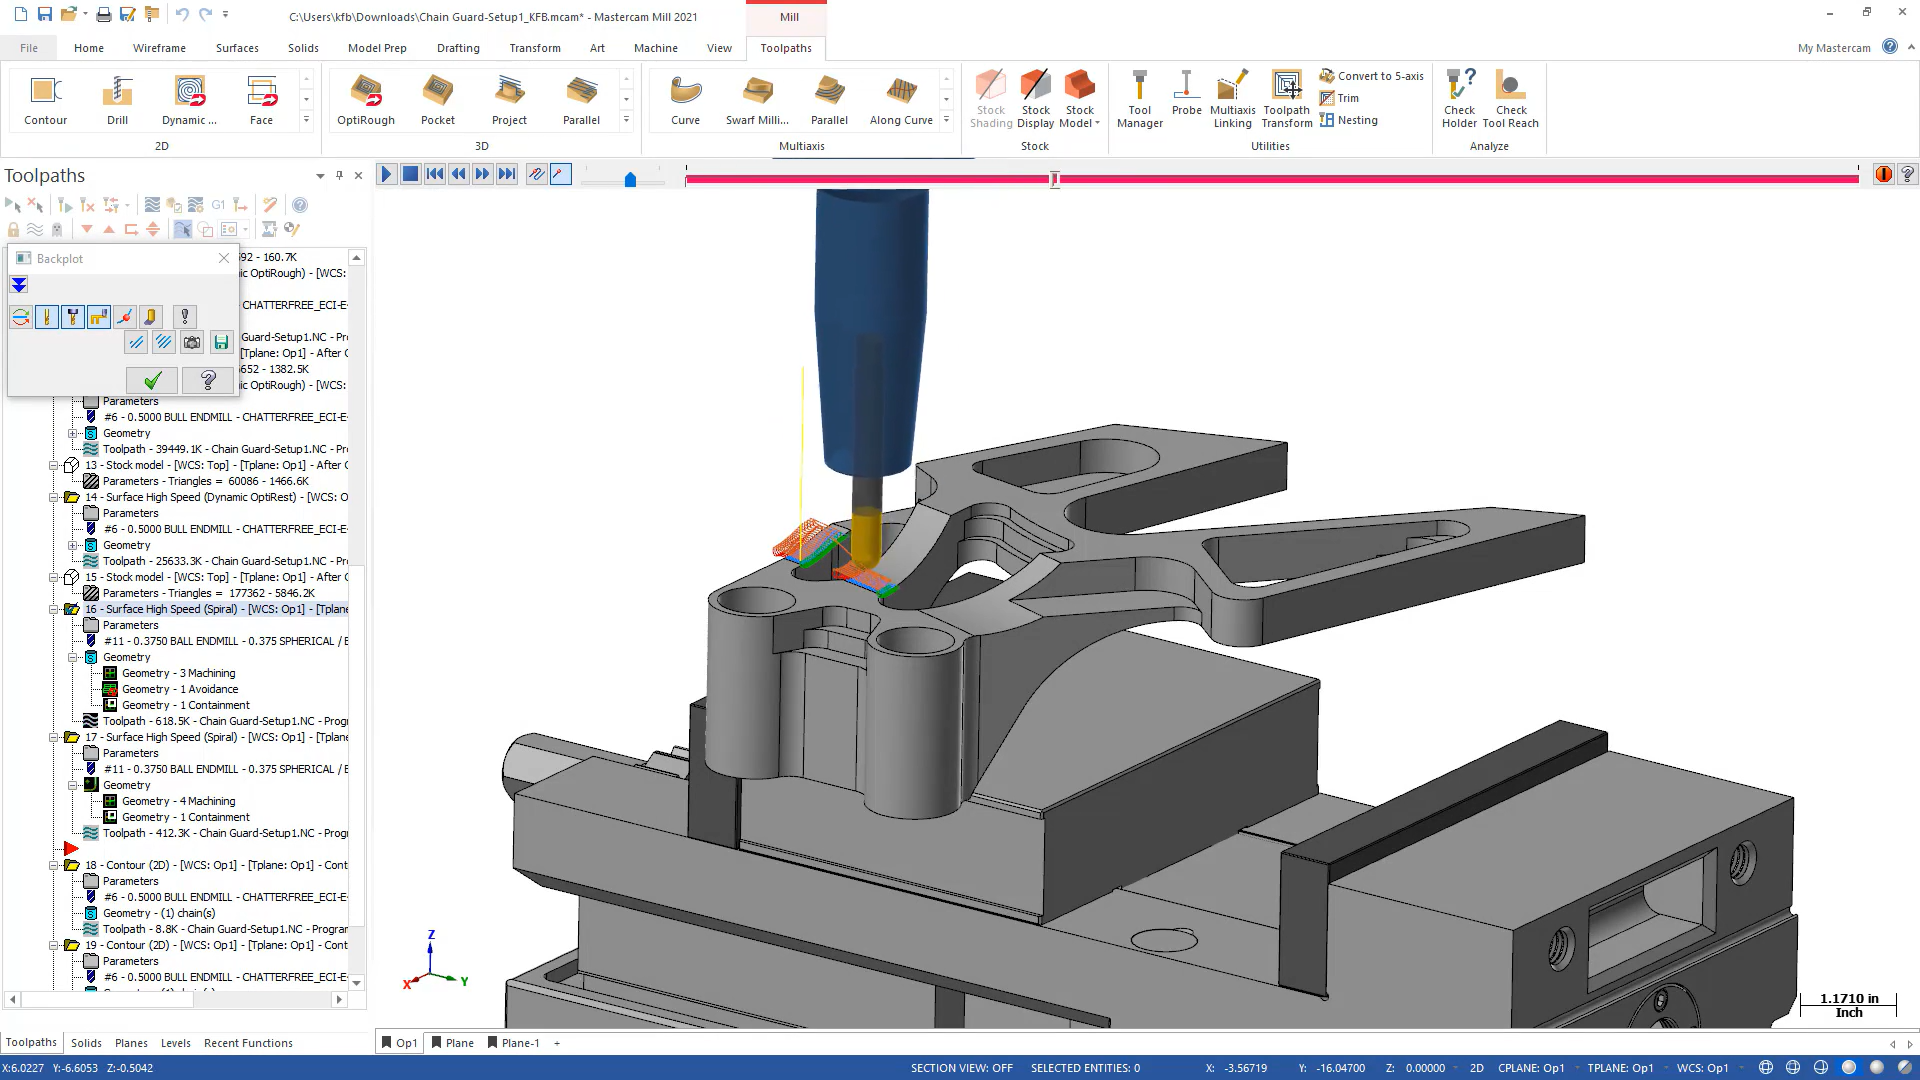Open the Transform ribbon tab

click(535, 48)
